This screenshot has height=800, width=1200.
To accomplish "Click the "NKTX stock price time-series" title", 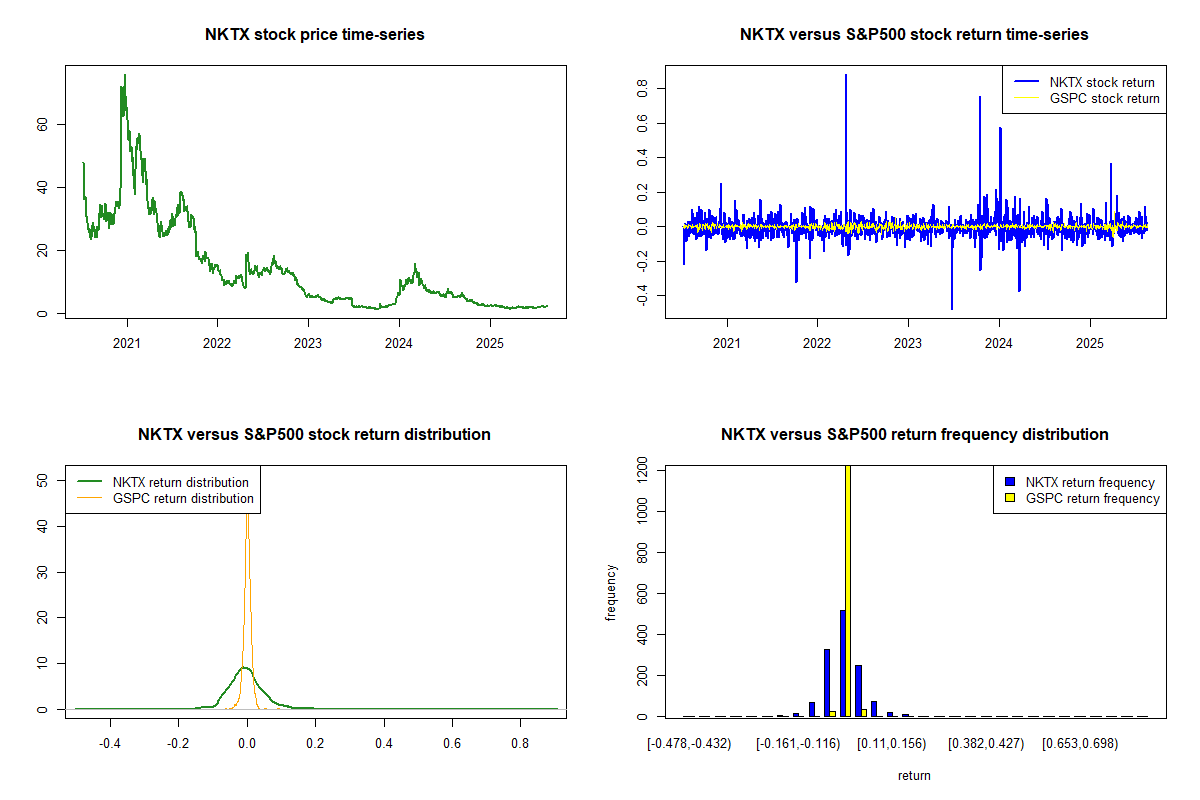I will (315, 35).
